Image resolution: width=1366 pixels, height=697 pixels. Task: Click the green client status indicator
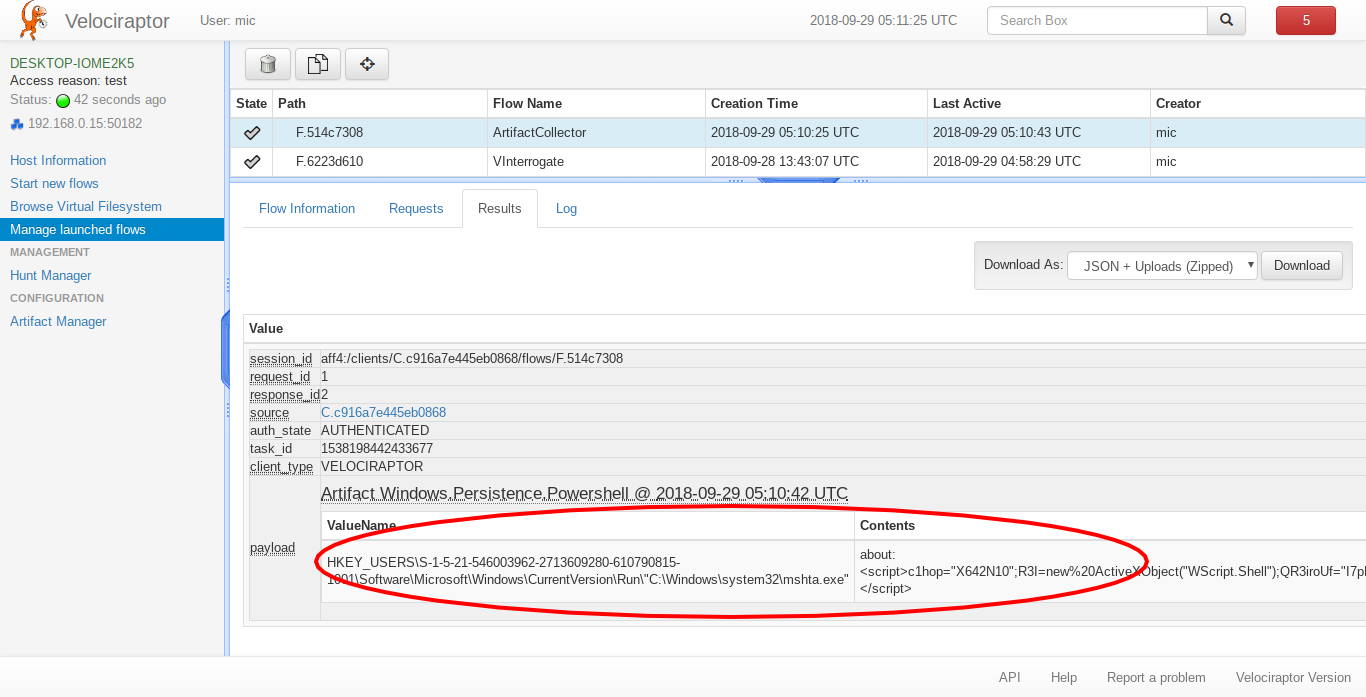click(63, 100)
